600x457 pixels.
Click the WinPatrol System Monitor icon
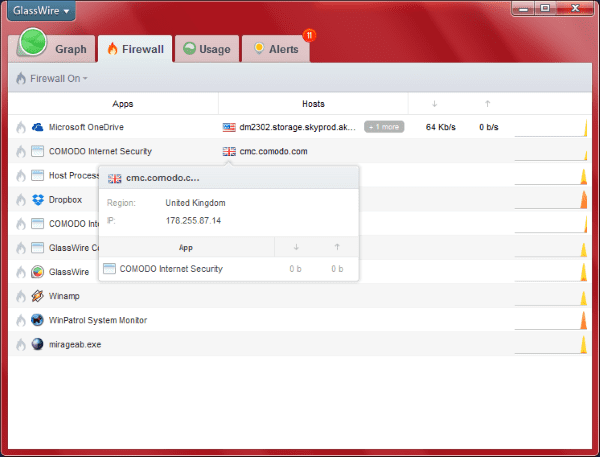coord(38,320)
